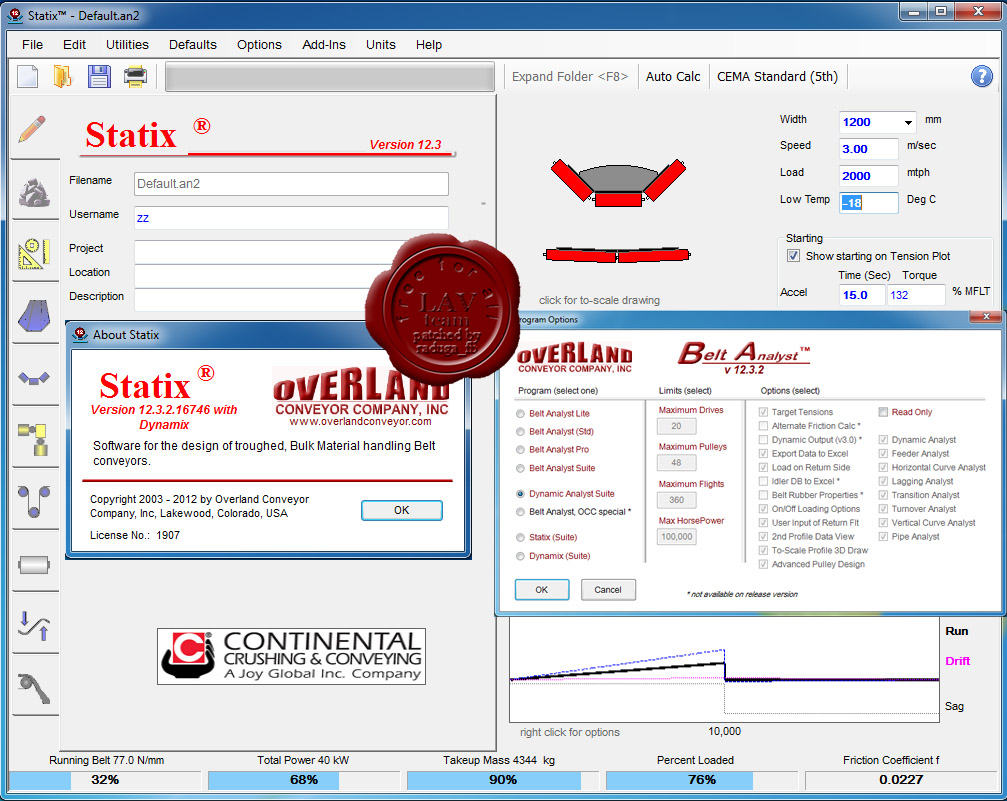Viewport: 1007px width, 801px height.
Task: Click the tension plot graph
Action: pos(724,670)
